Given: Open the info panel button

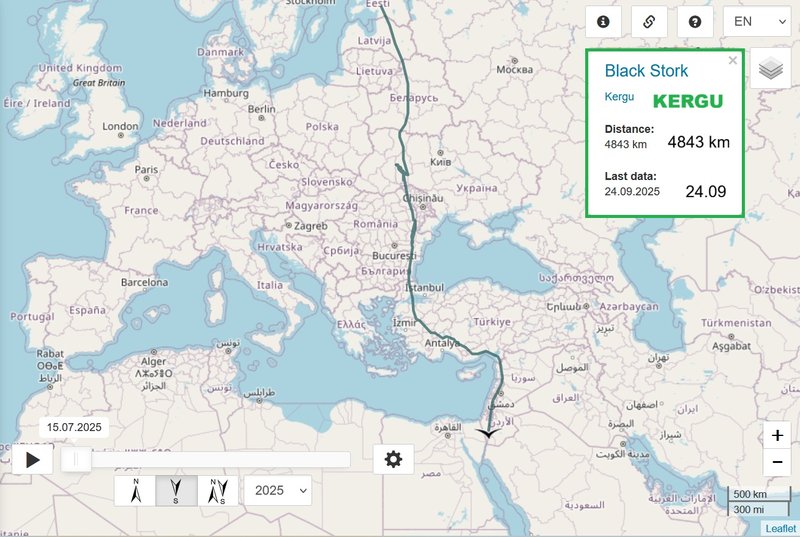Looking at the screenshot, I should [603, 21].
